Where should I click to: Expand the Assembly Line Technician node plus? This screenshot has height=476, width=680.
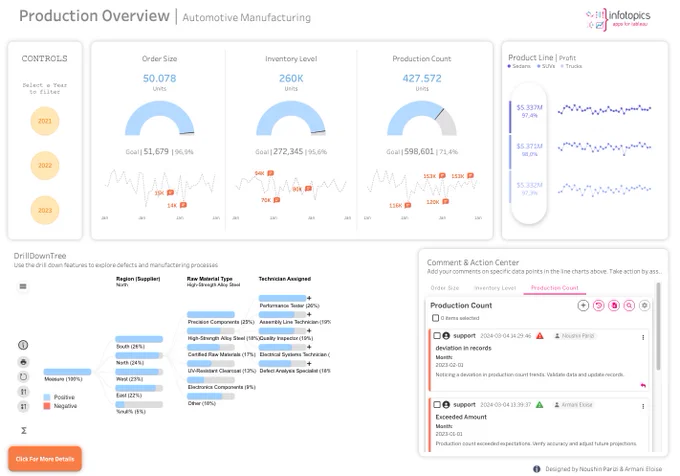(x=309, y=314)
